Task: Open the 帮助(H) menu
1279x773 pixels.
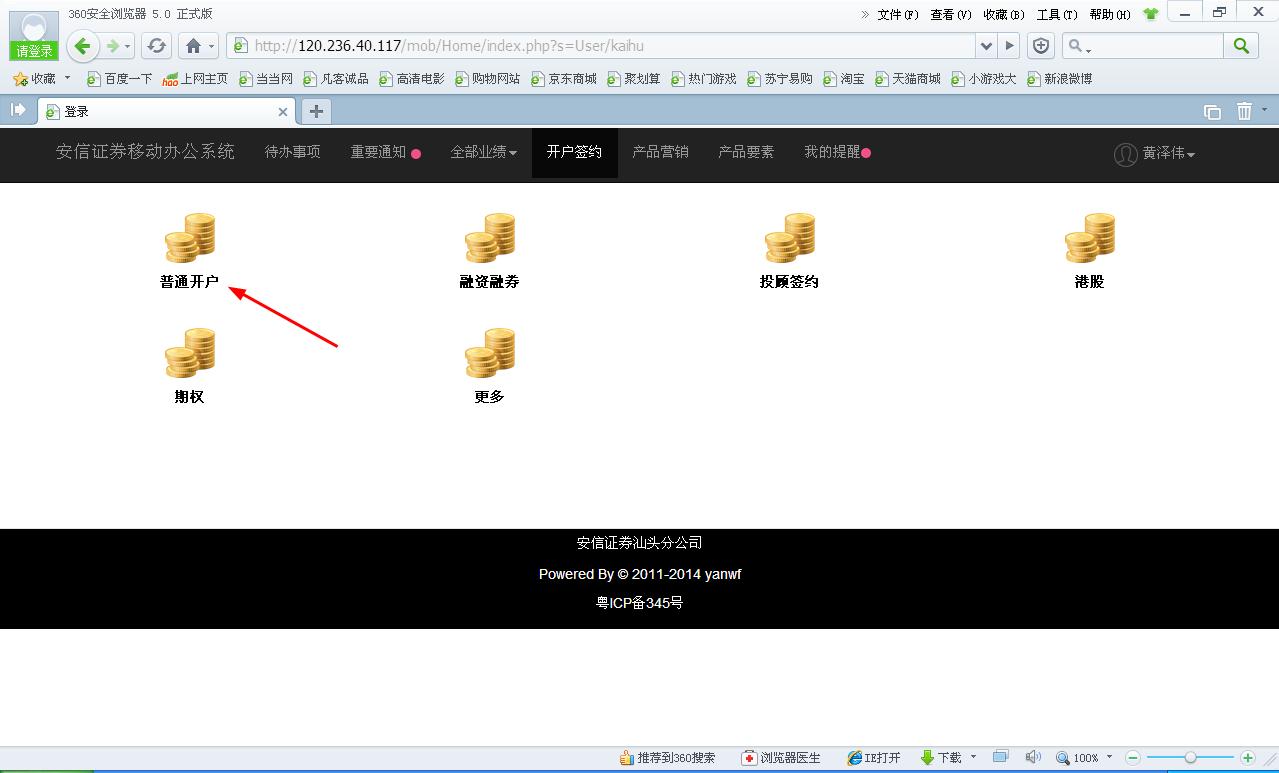Action: (x=1110, y=14)
